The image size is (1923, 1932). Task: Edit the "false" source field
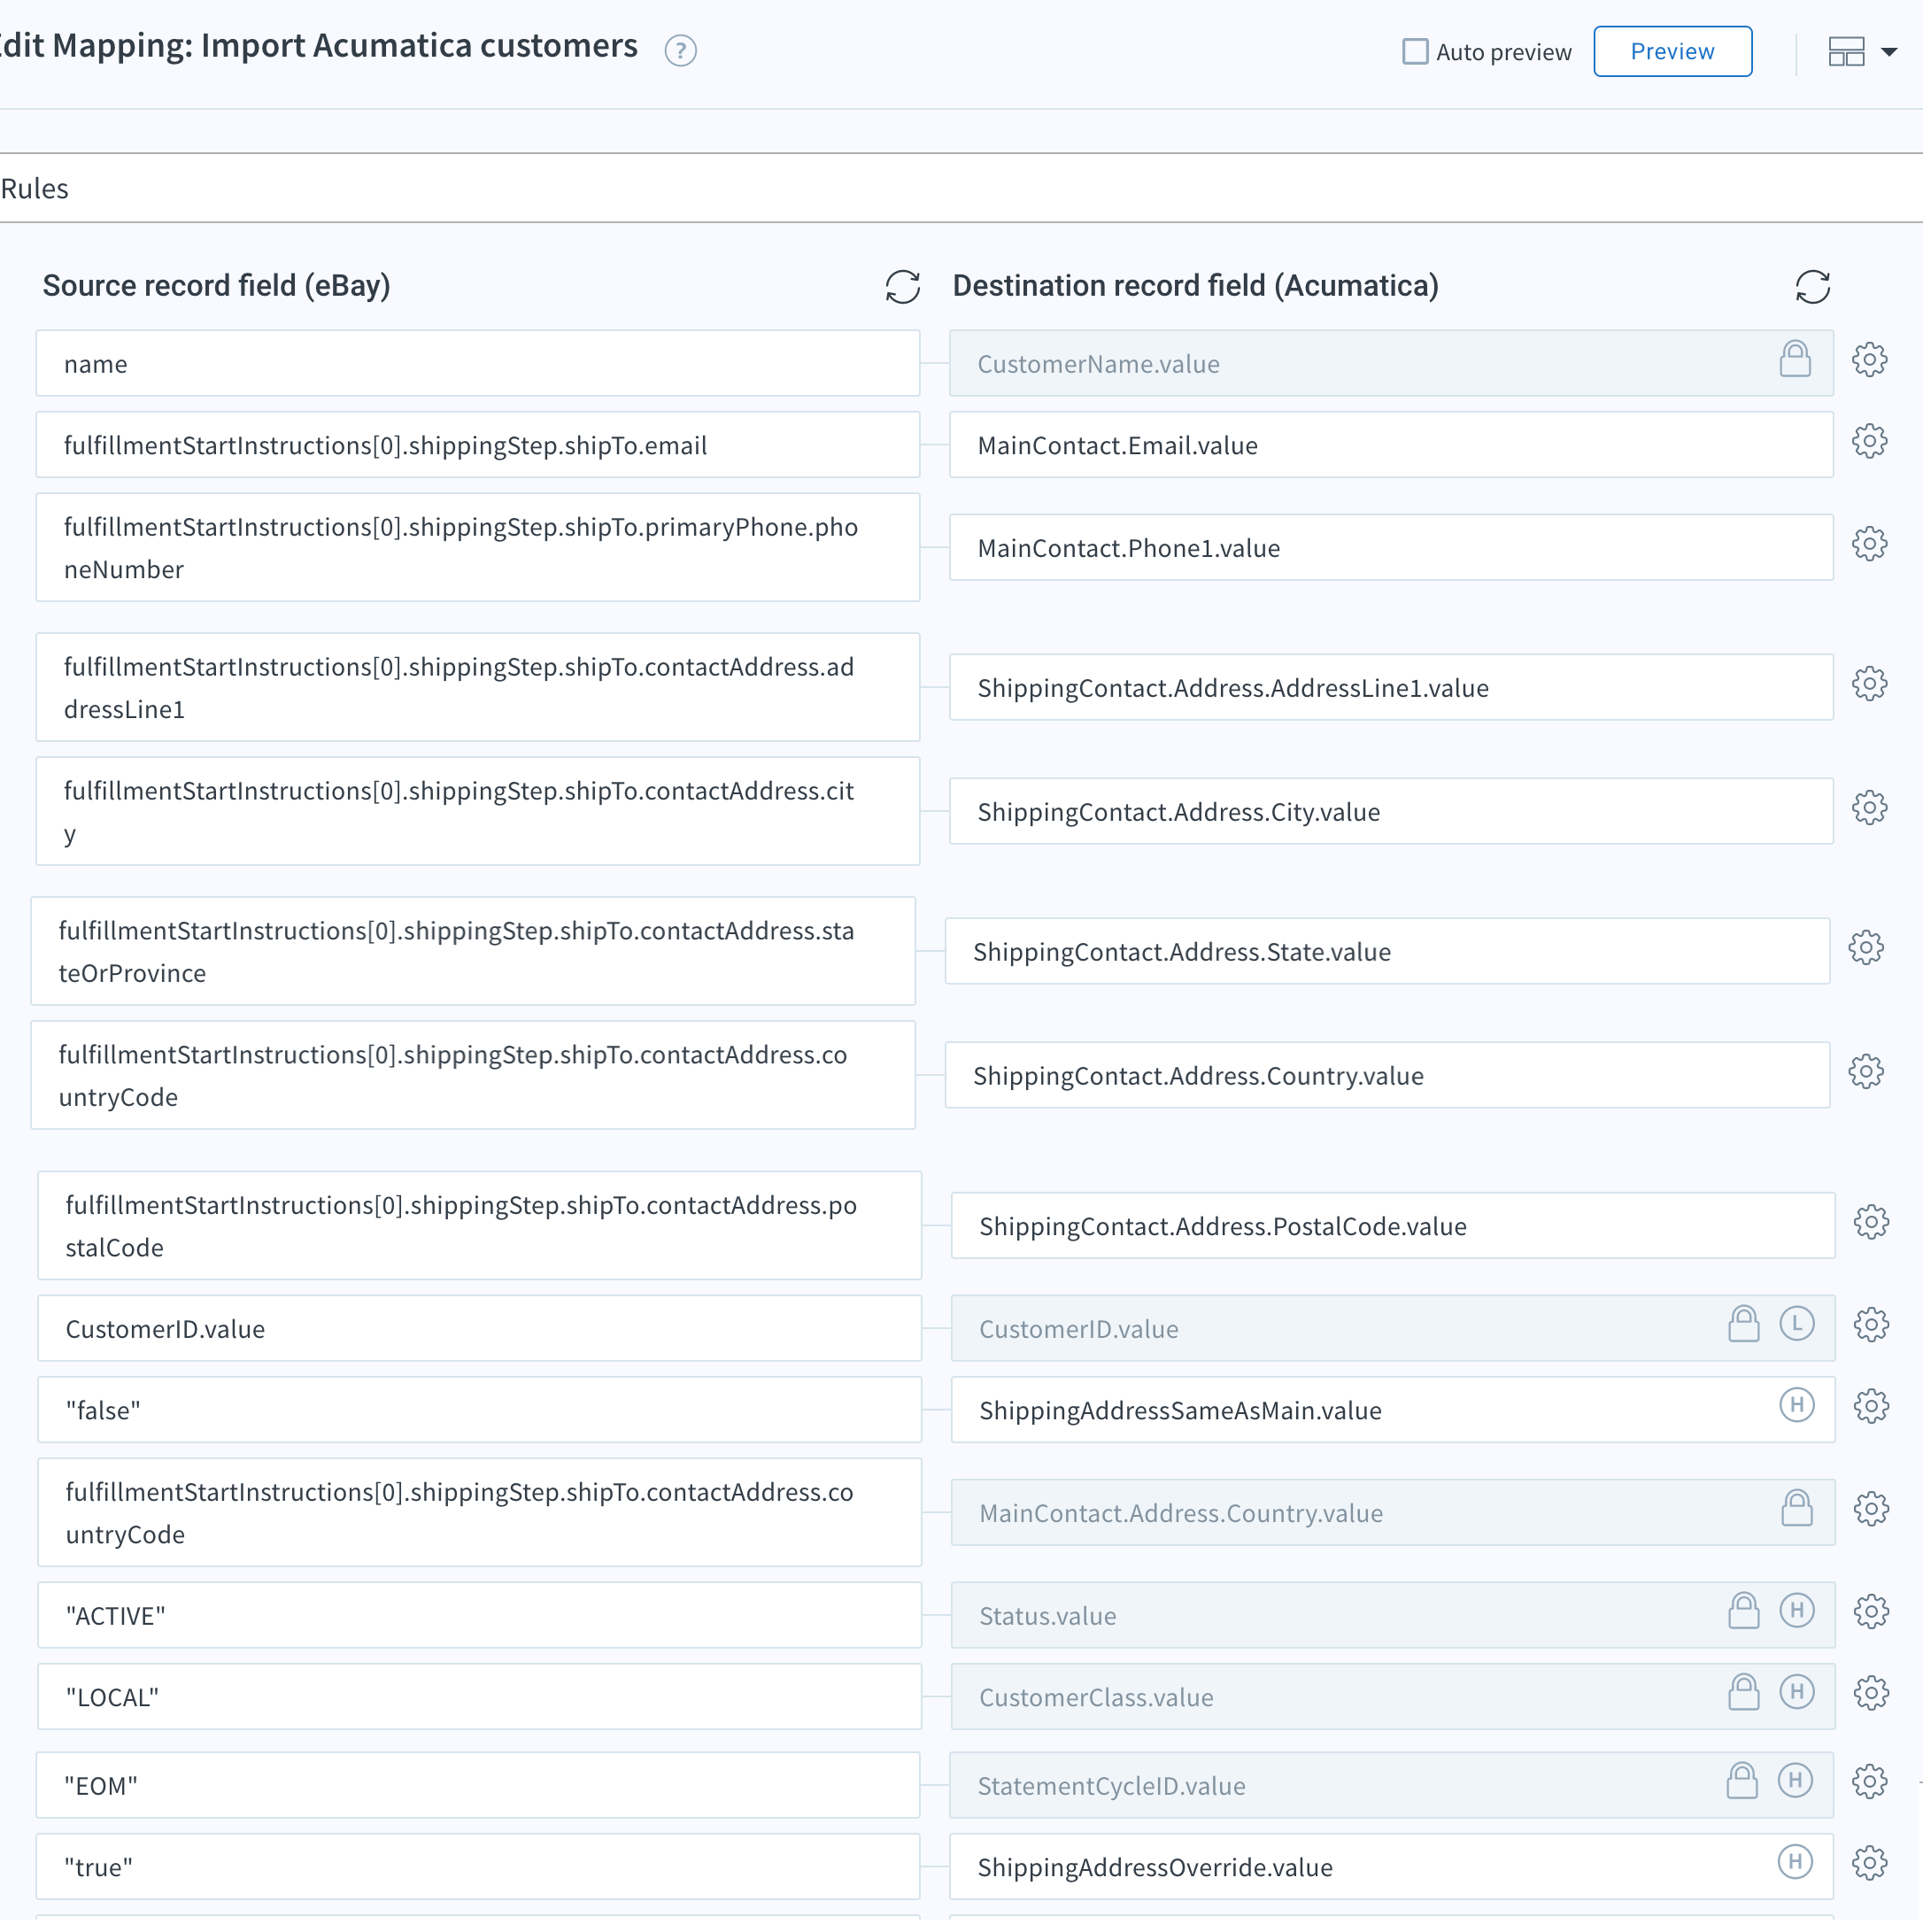point(479,1411)
